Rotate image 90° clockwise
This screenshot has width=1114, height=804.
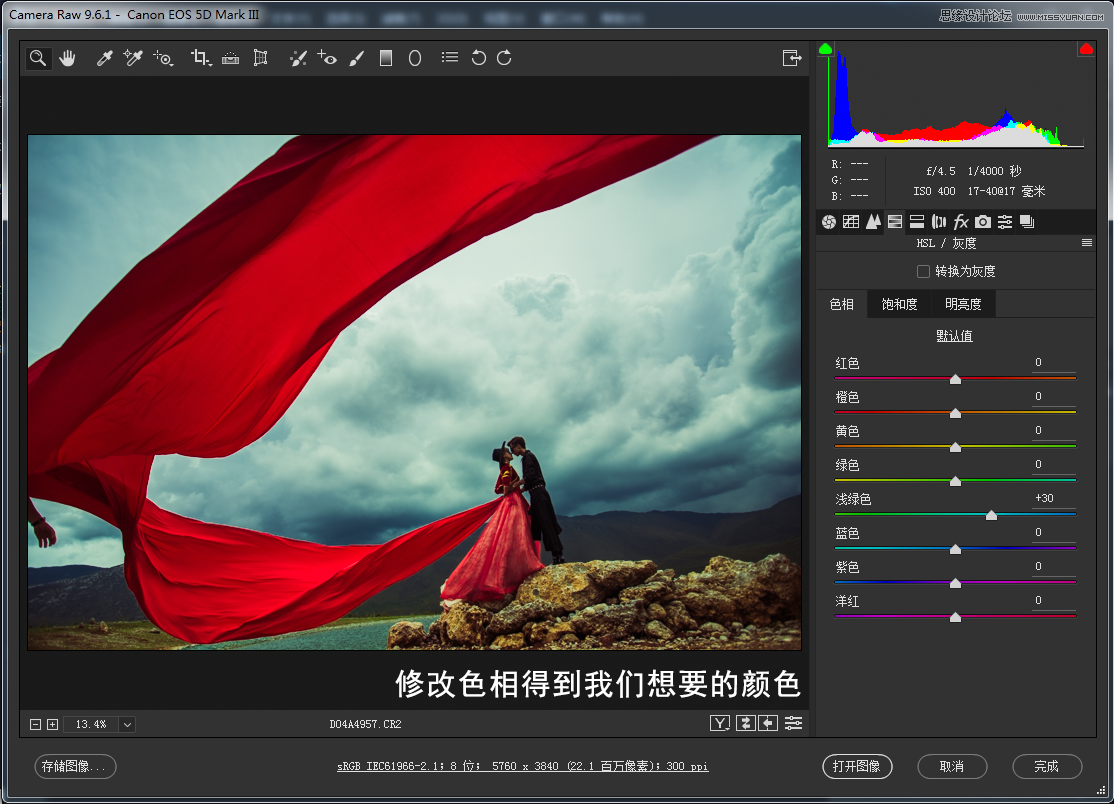tap(504, 58)
